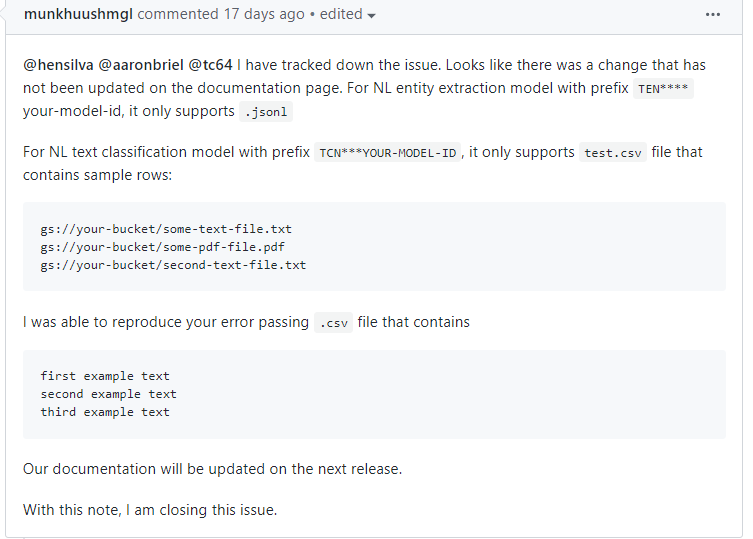
Task: Click the some-pdf-file.pdf path line
Action: [162, 247]
